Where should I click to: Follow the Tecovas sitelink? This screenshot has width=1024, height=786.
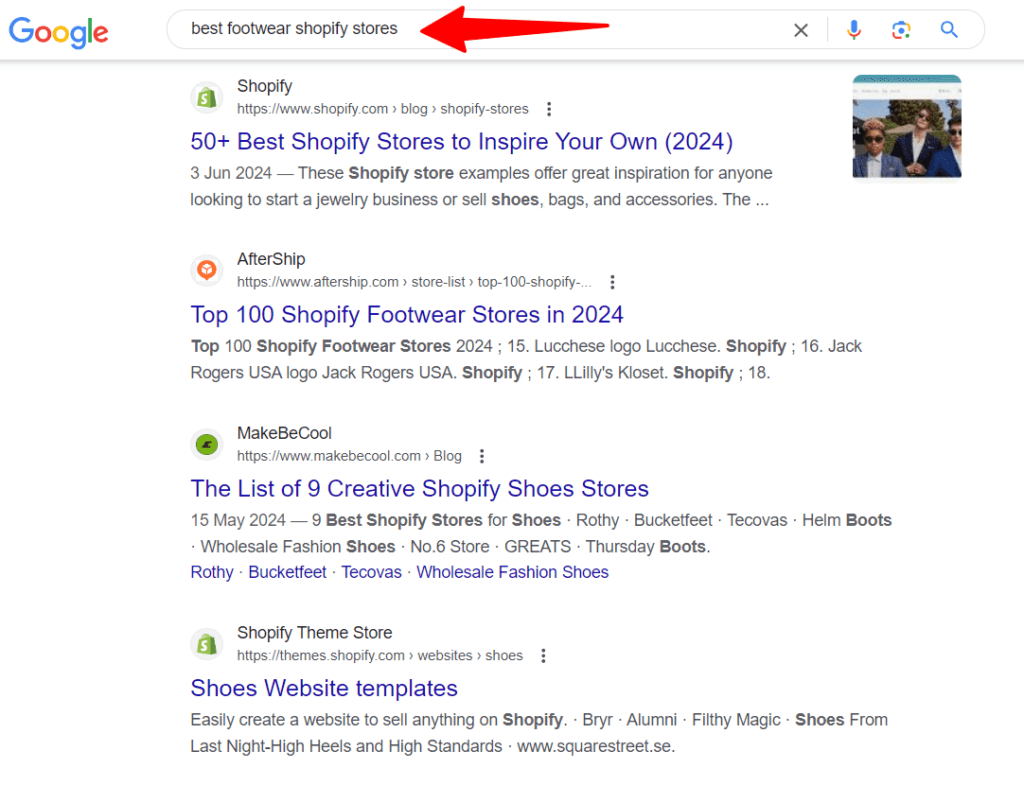pyautogui.click(x=372, y=573)
